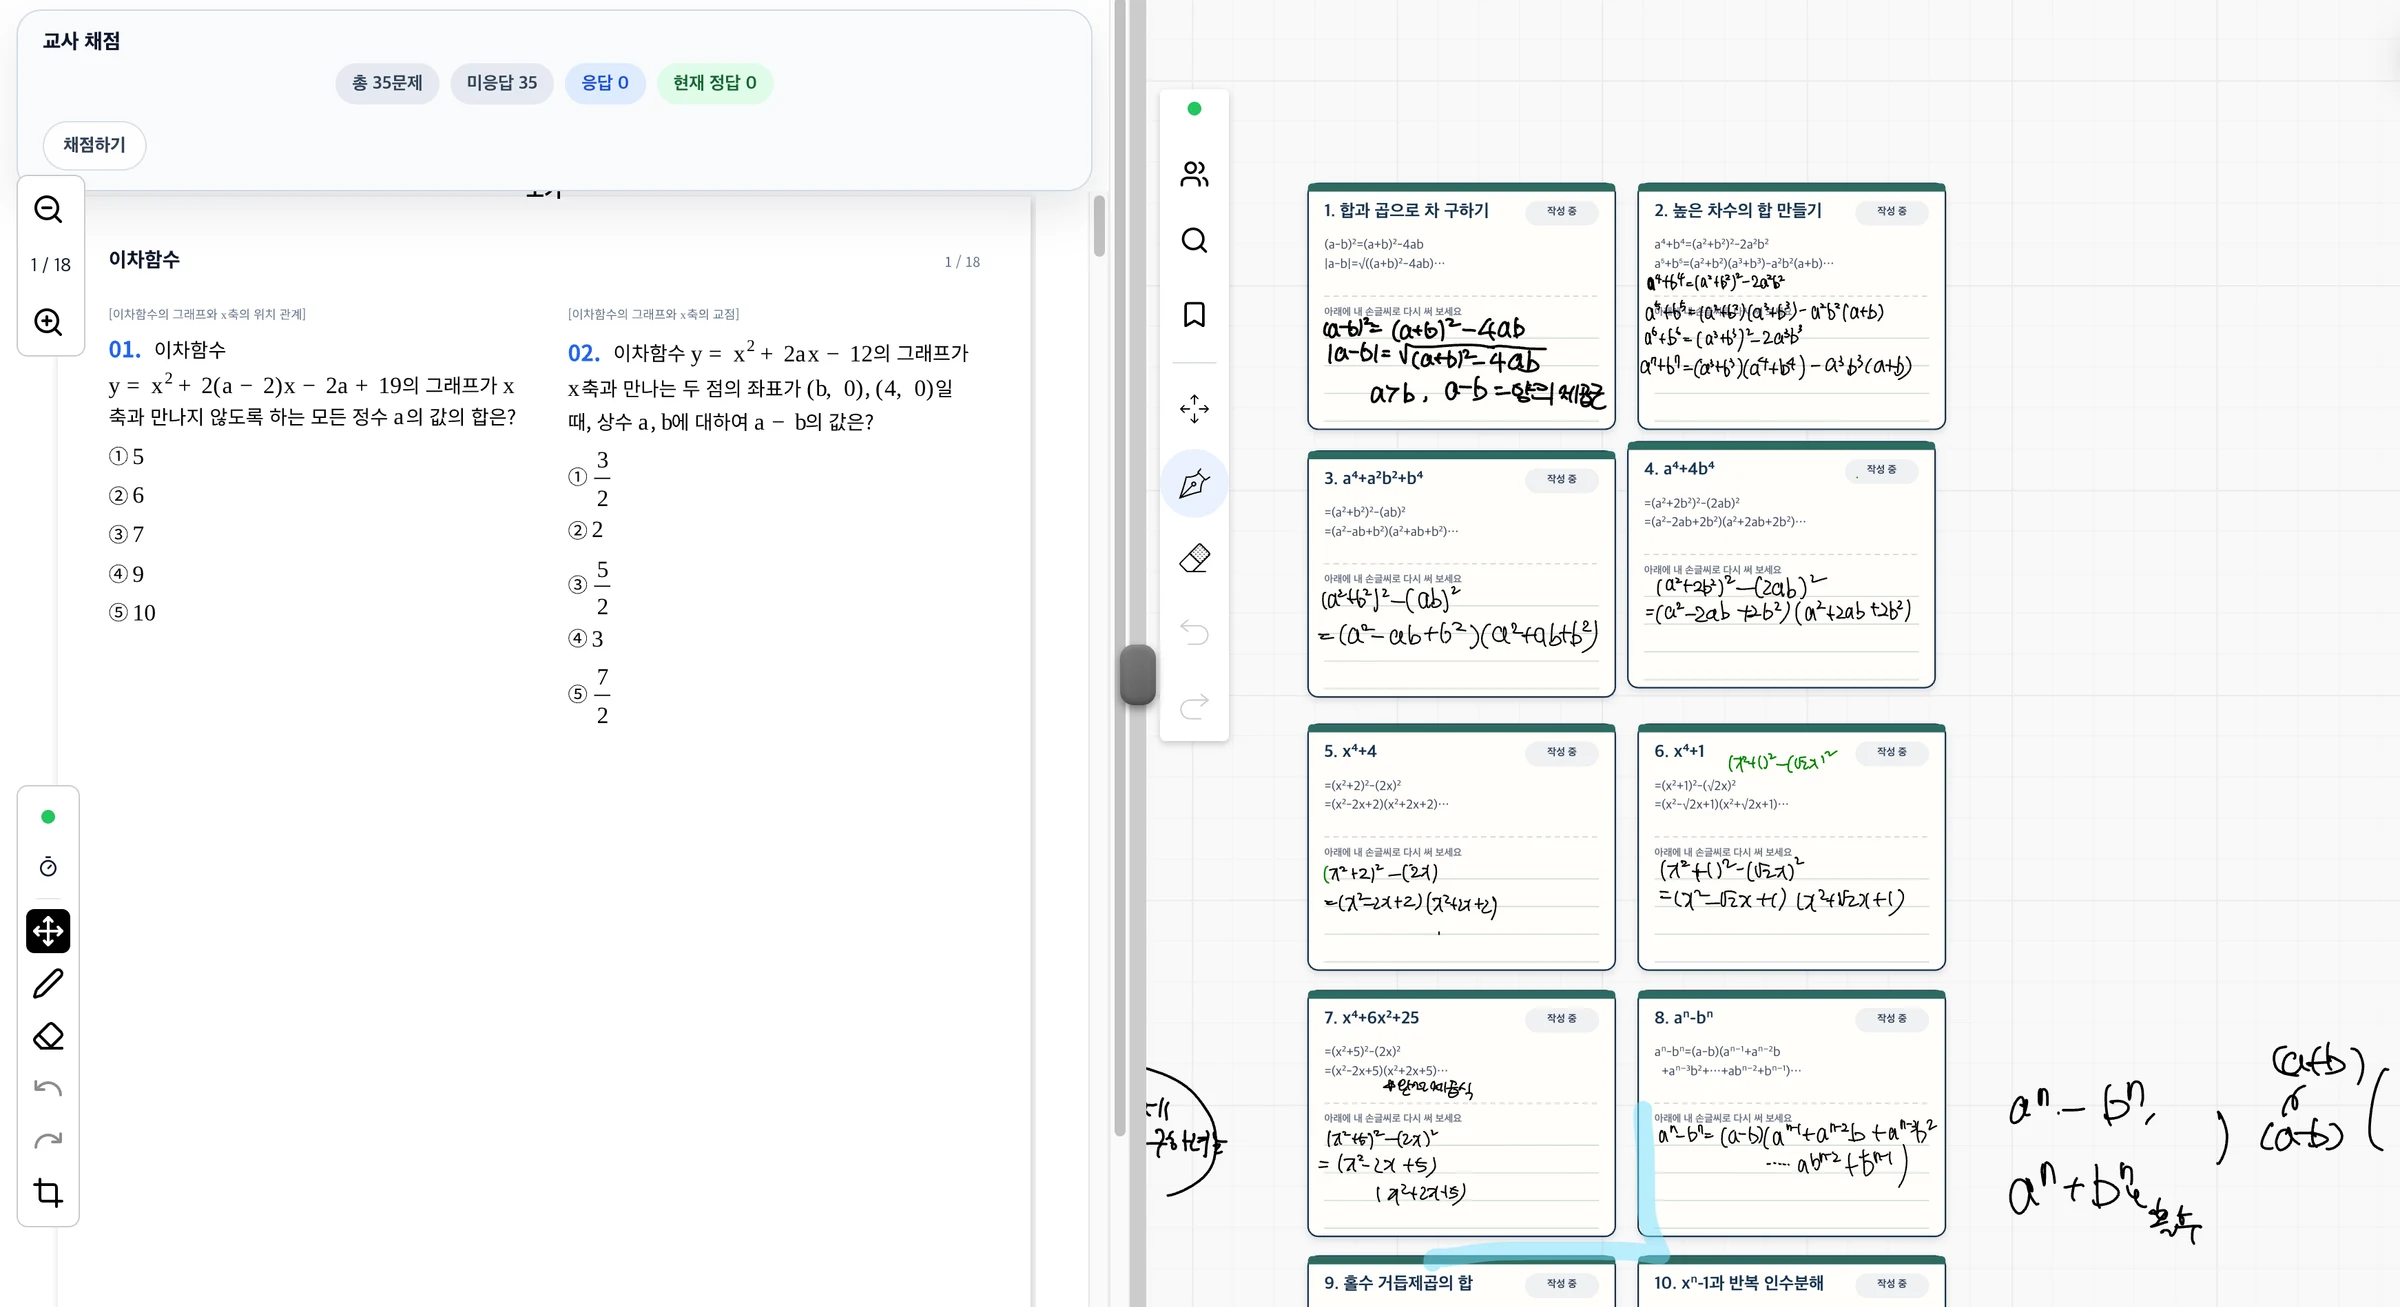The image size is (2400, 1307).
Task: Select answer ② 6 for question 01
Action: coord(127,496)
